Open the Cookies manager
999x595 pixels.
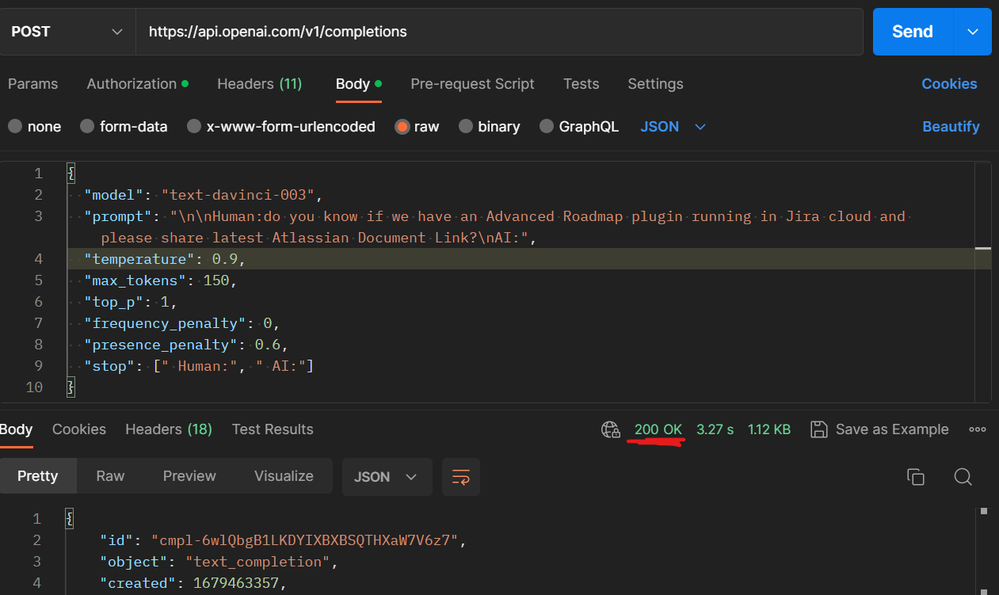click(x=948, y=84)
